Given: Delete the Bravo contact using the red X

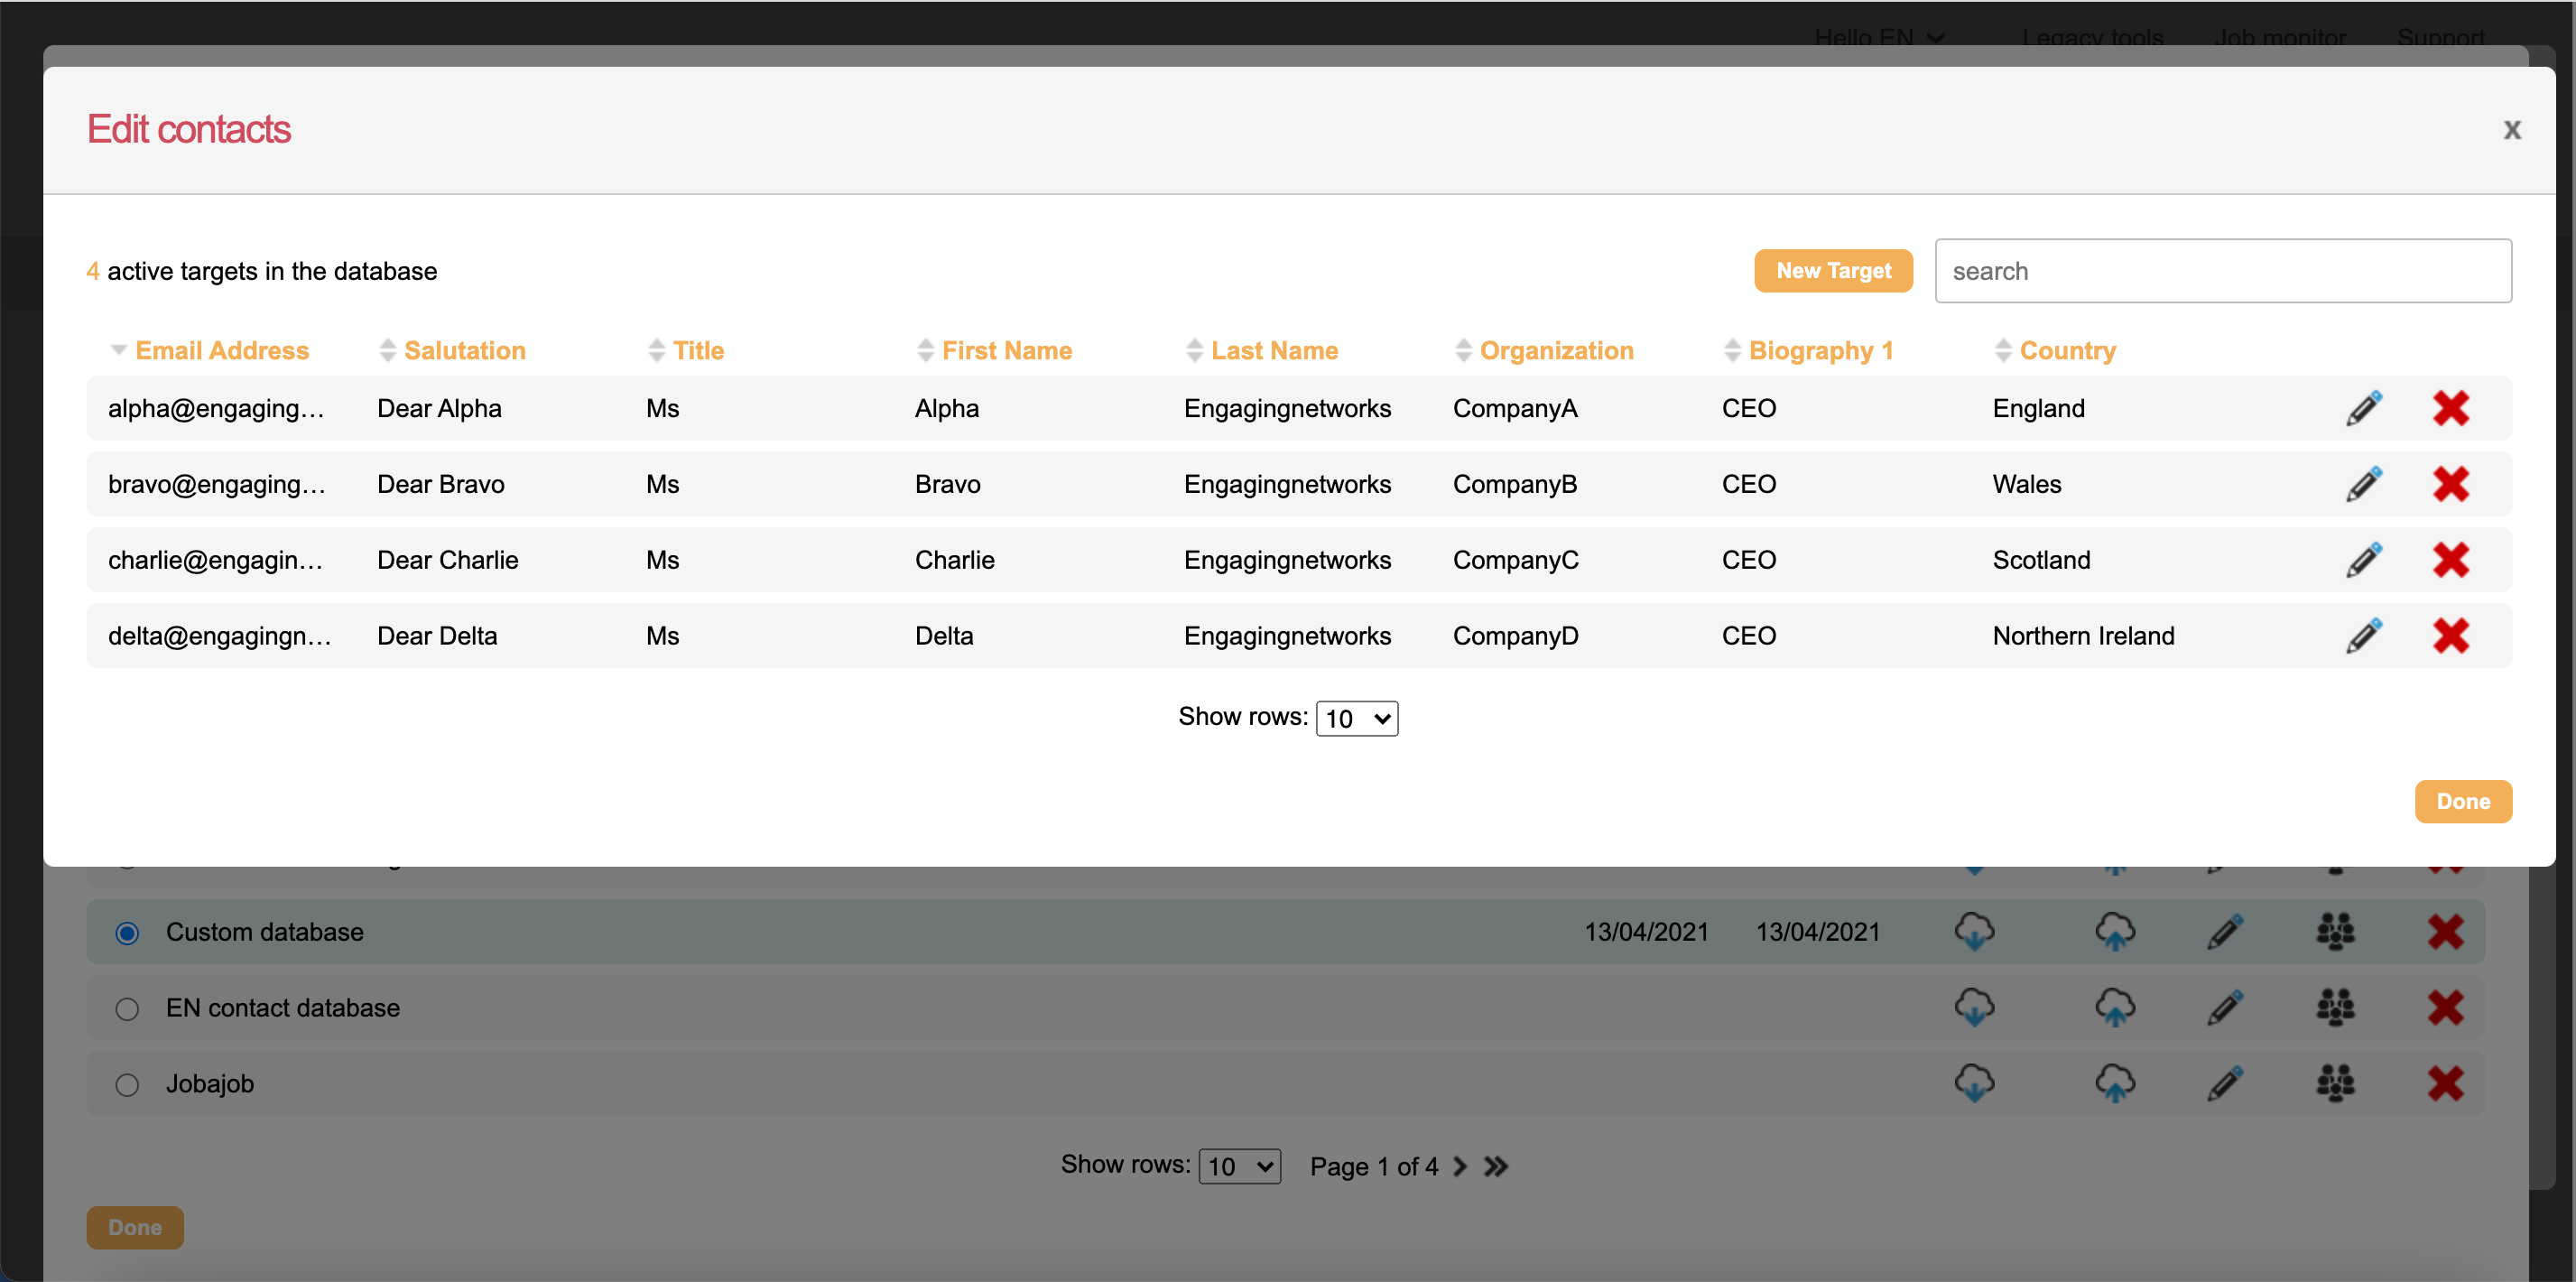Looking at the screenshot, I should [x=2451, y=484].
